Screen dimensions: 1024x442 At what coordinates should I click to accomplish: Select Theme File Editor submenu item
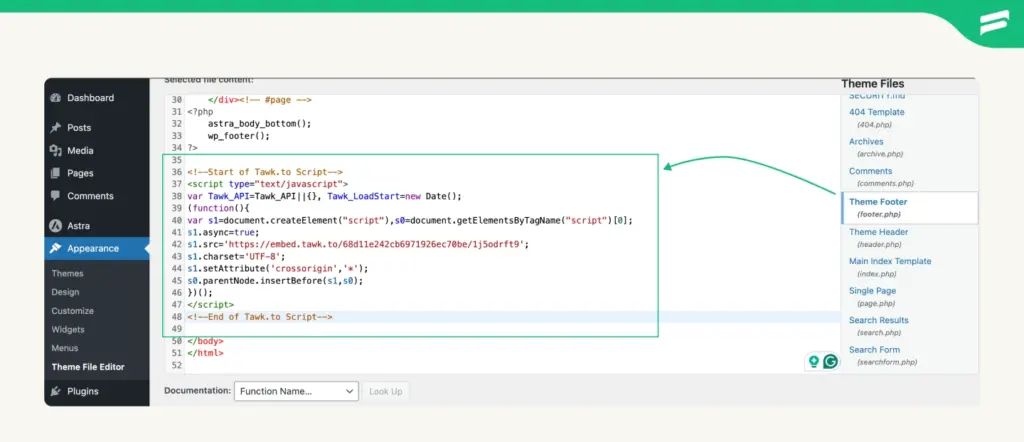coord(88,367)
